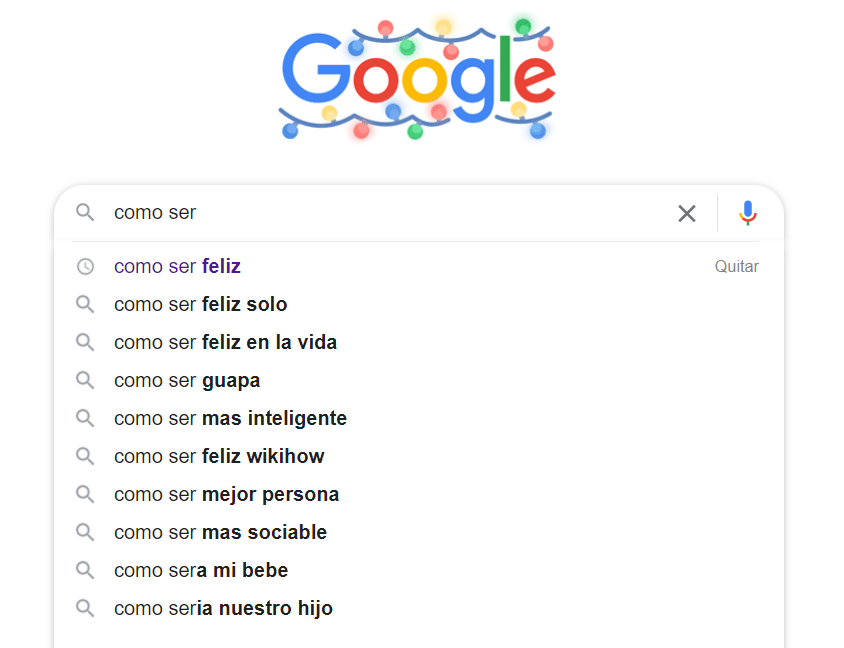Pick the como ser guapa suggestion
This screenshot has width=844, height=648.
pyautogui.click(x=187, y=381)
